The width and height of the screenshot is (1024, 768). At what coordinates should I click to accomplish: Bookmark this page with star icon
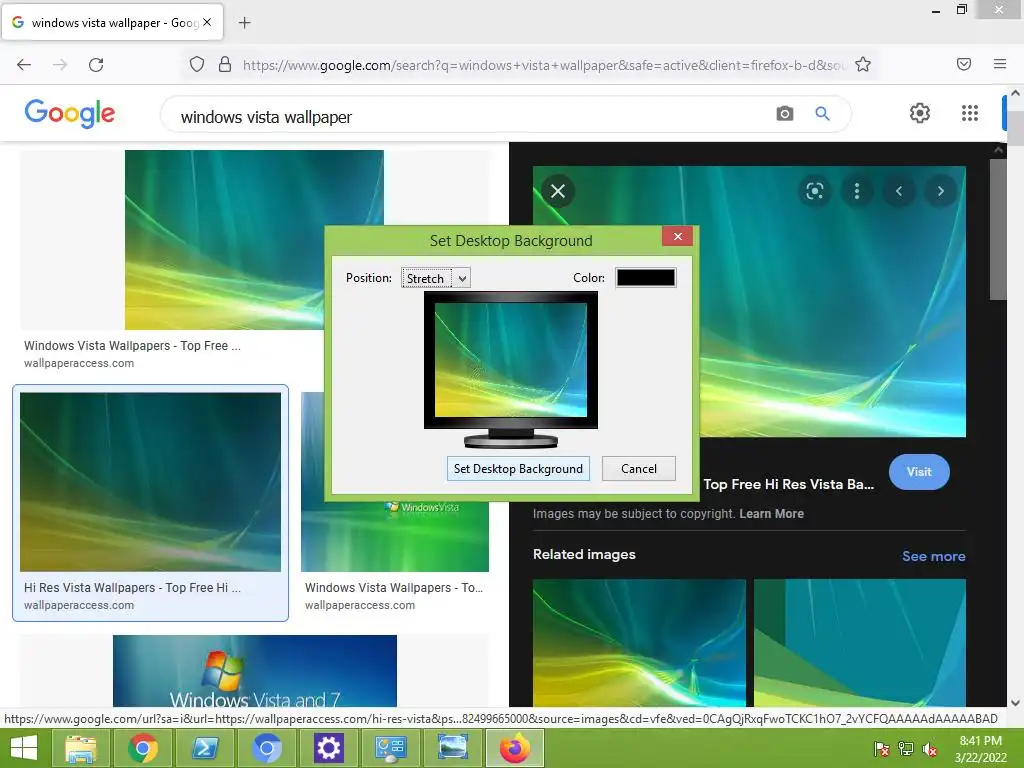863,65
